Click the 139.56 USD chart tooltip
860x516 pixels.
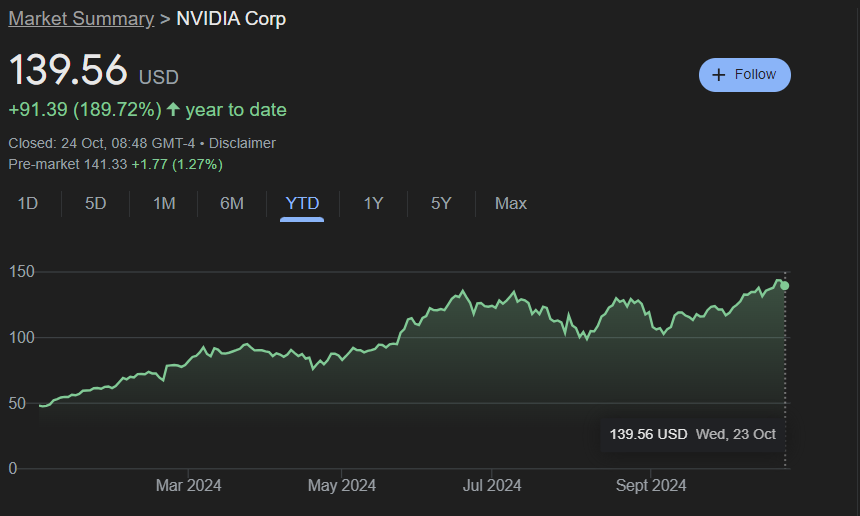[x=692, y=435]
